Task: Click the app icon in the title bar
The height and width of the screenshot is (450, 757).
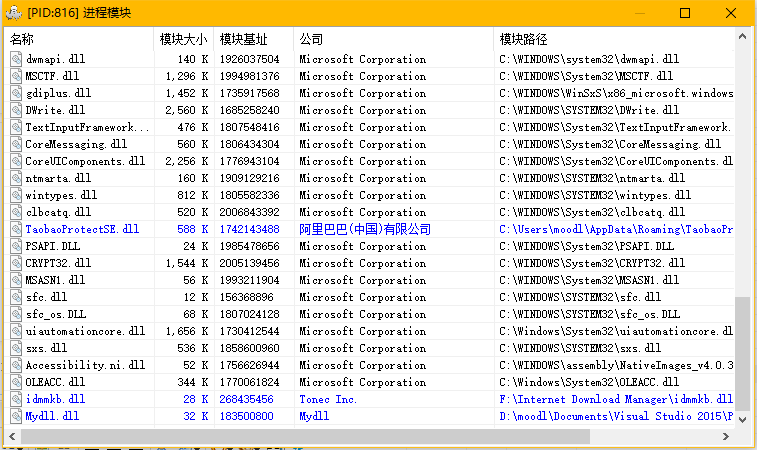Action: click(x=14, y=13)
